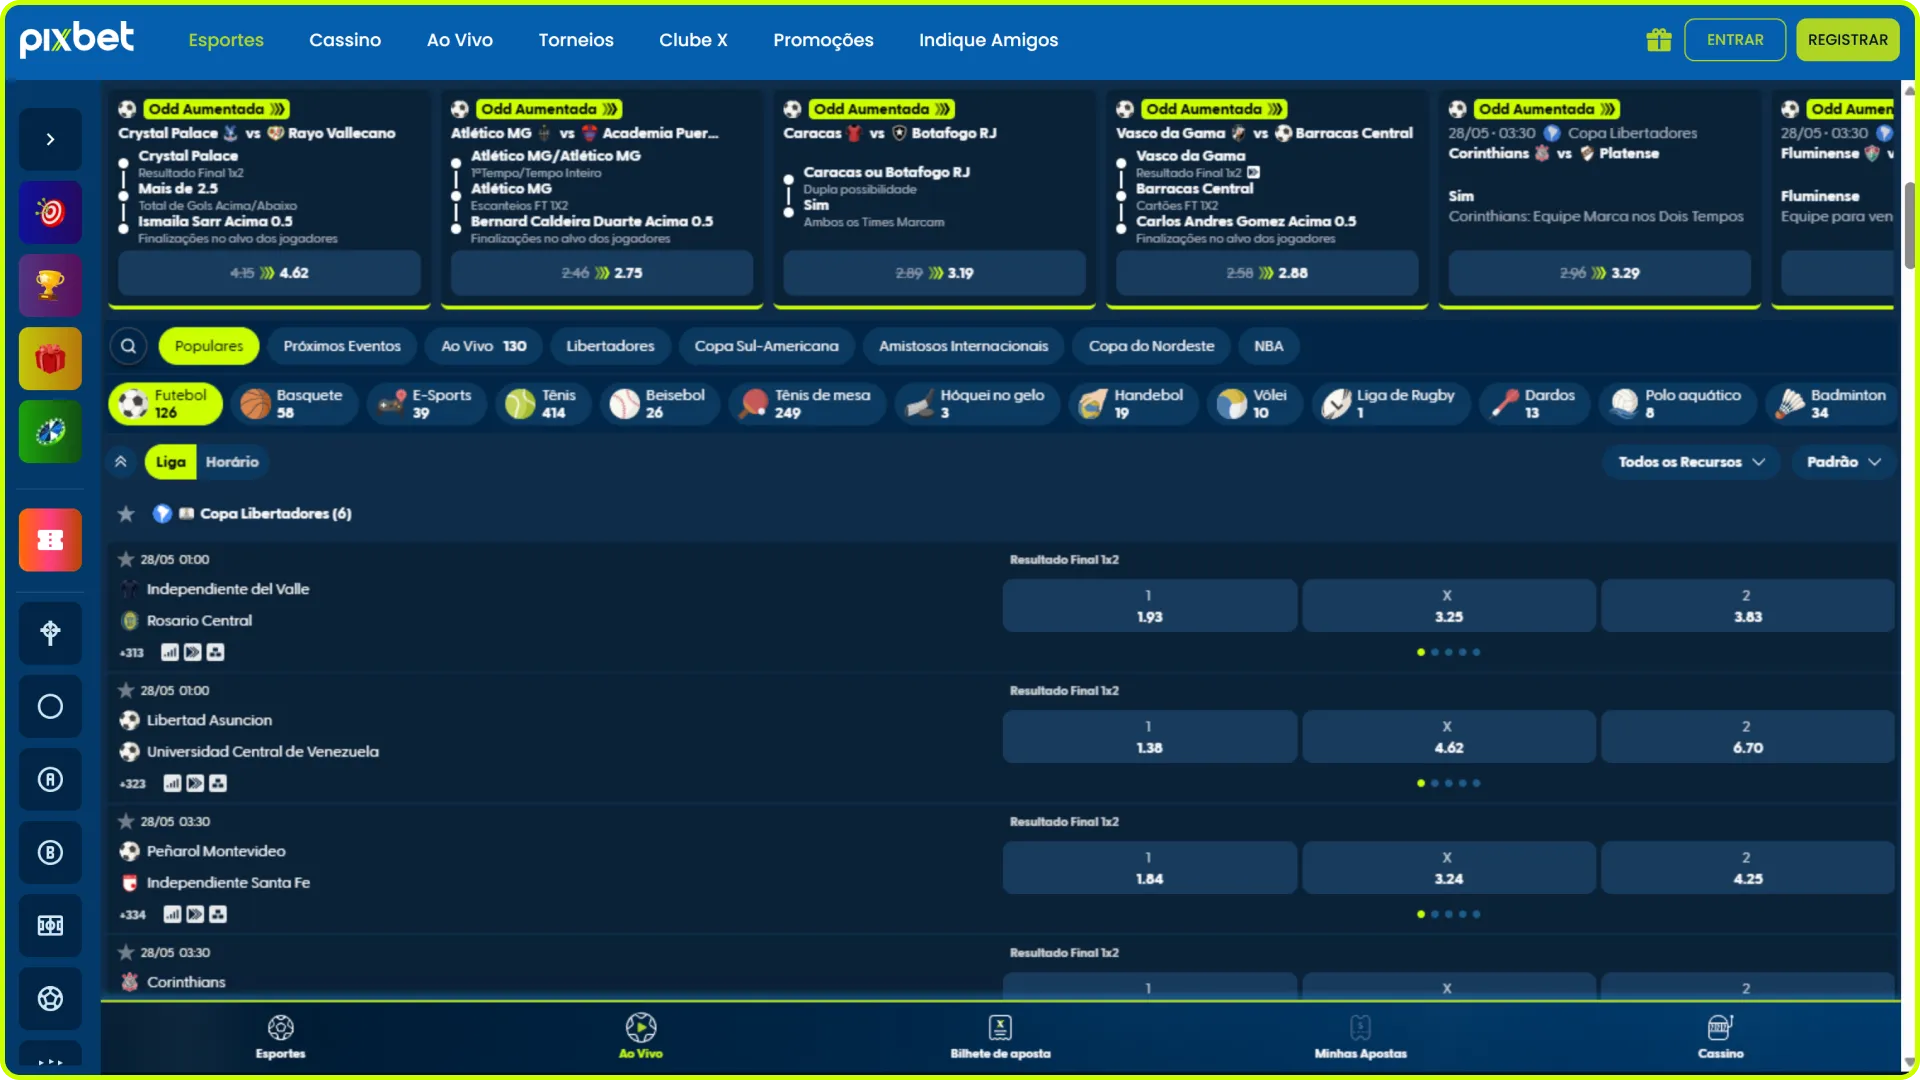
Task: Select the Vôlei sport filter
Action: point(1255,404)
